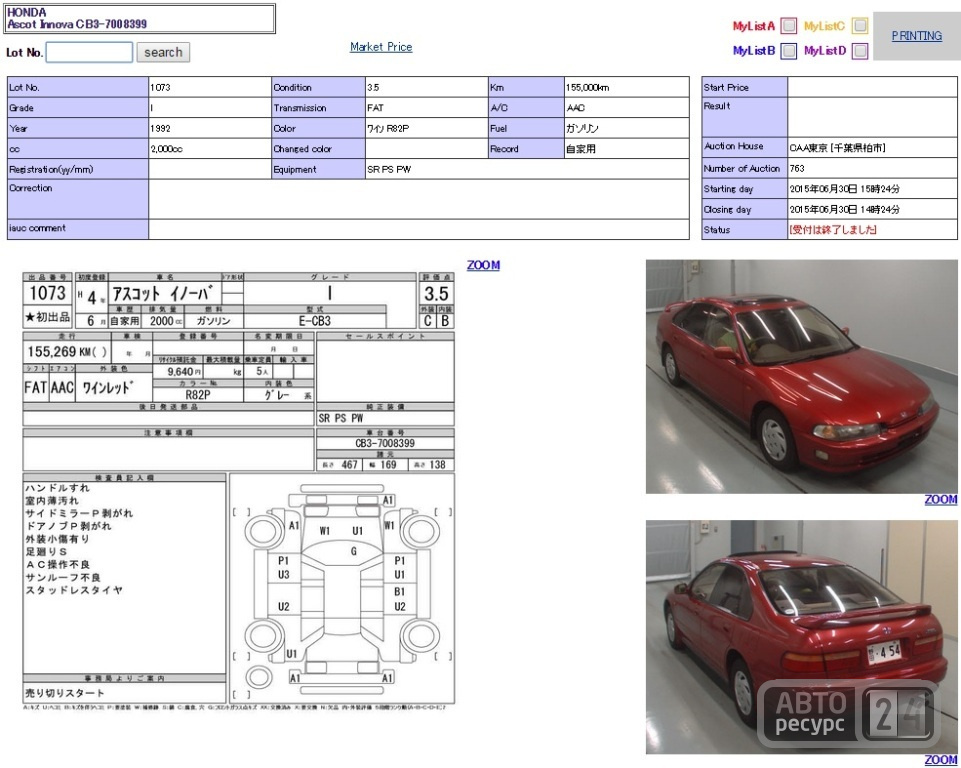The image size is (961, 768).
Task: Tick the MyListB checkbox
Action: [x=789, y=50]
